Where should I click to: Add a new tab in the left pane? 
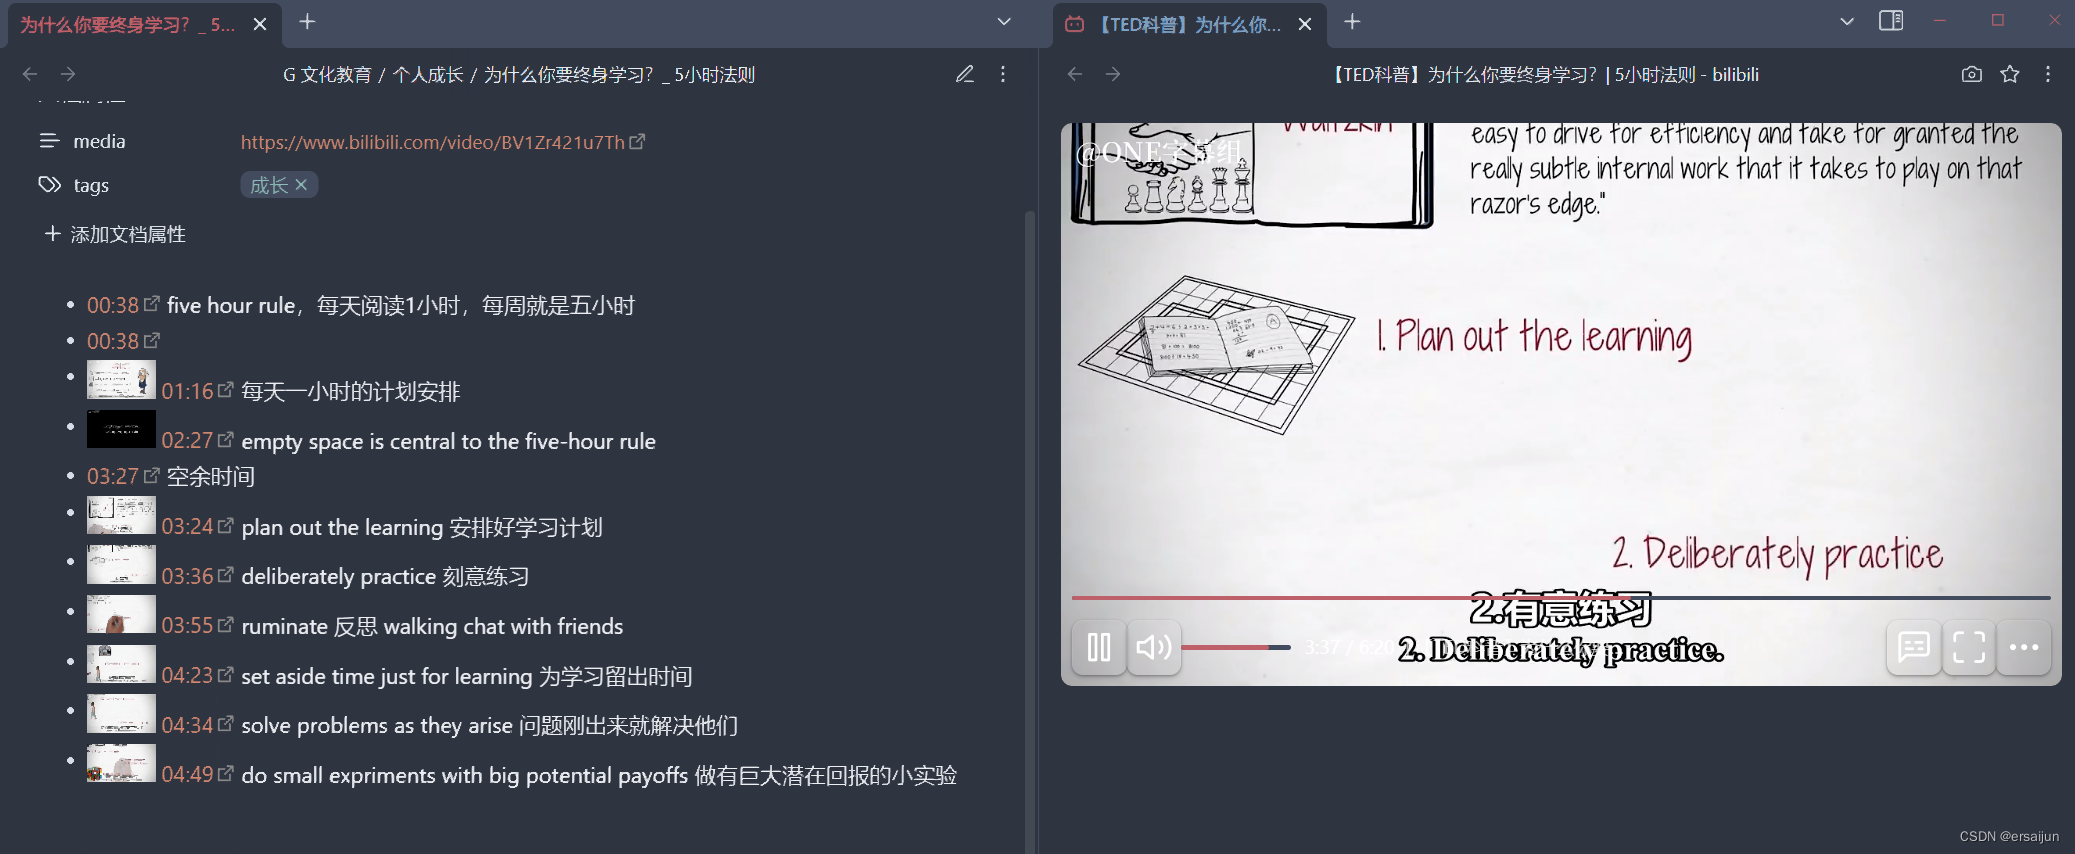pyautogui.click(x=307, y=21)
